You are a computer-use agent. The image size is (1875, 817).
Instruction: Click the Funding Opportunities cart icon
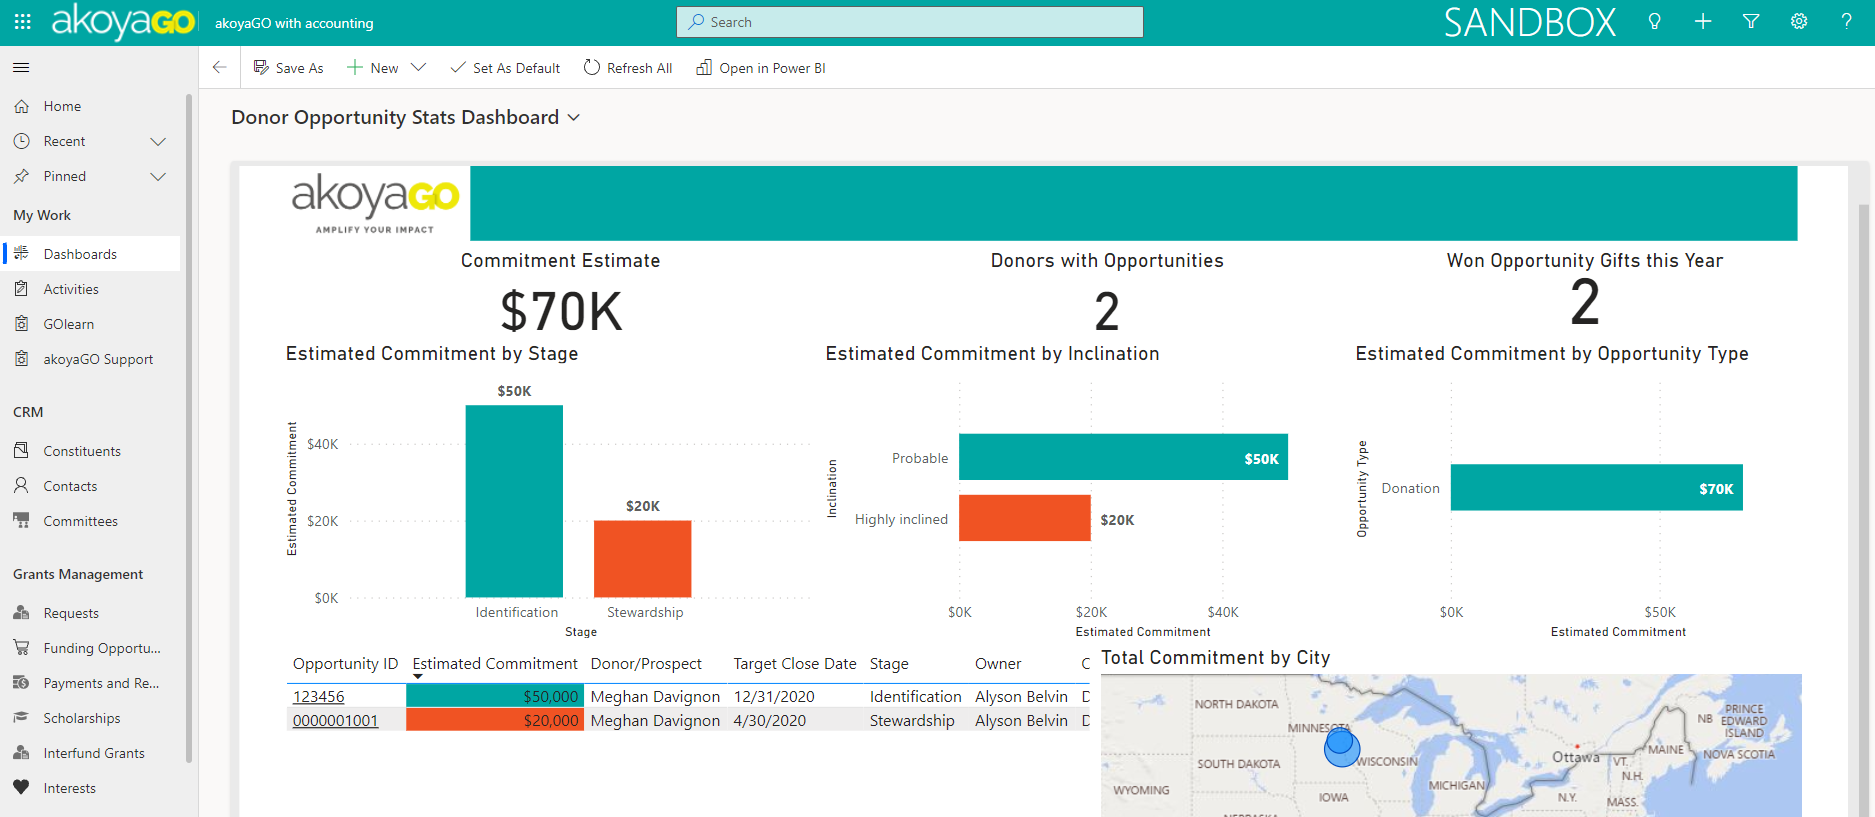click(21, 648)
